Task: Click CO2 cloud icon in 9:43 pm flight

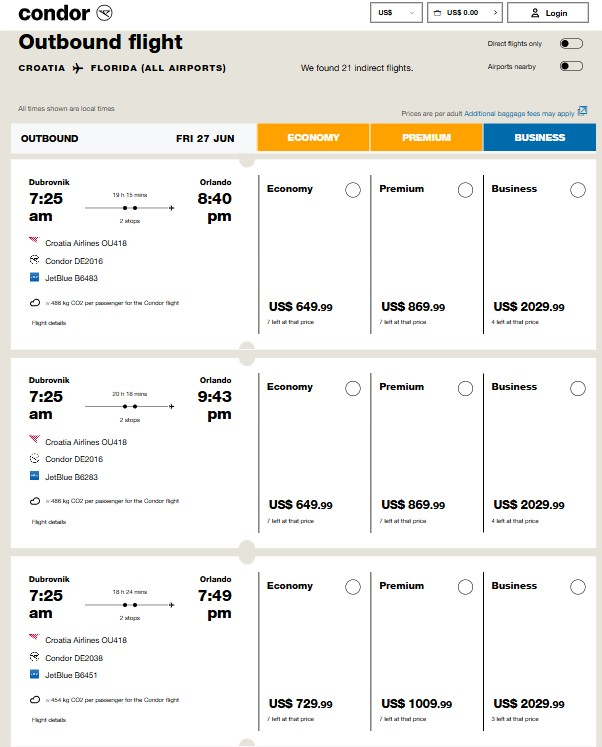Action: tap(35, 501)
